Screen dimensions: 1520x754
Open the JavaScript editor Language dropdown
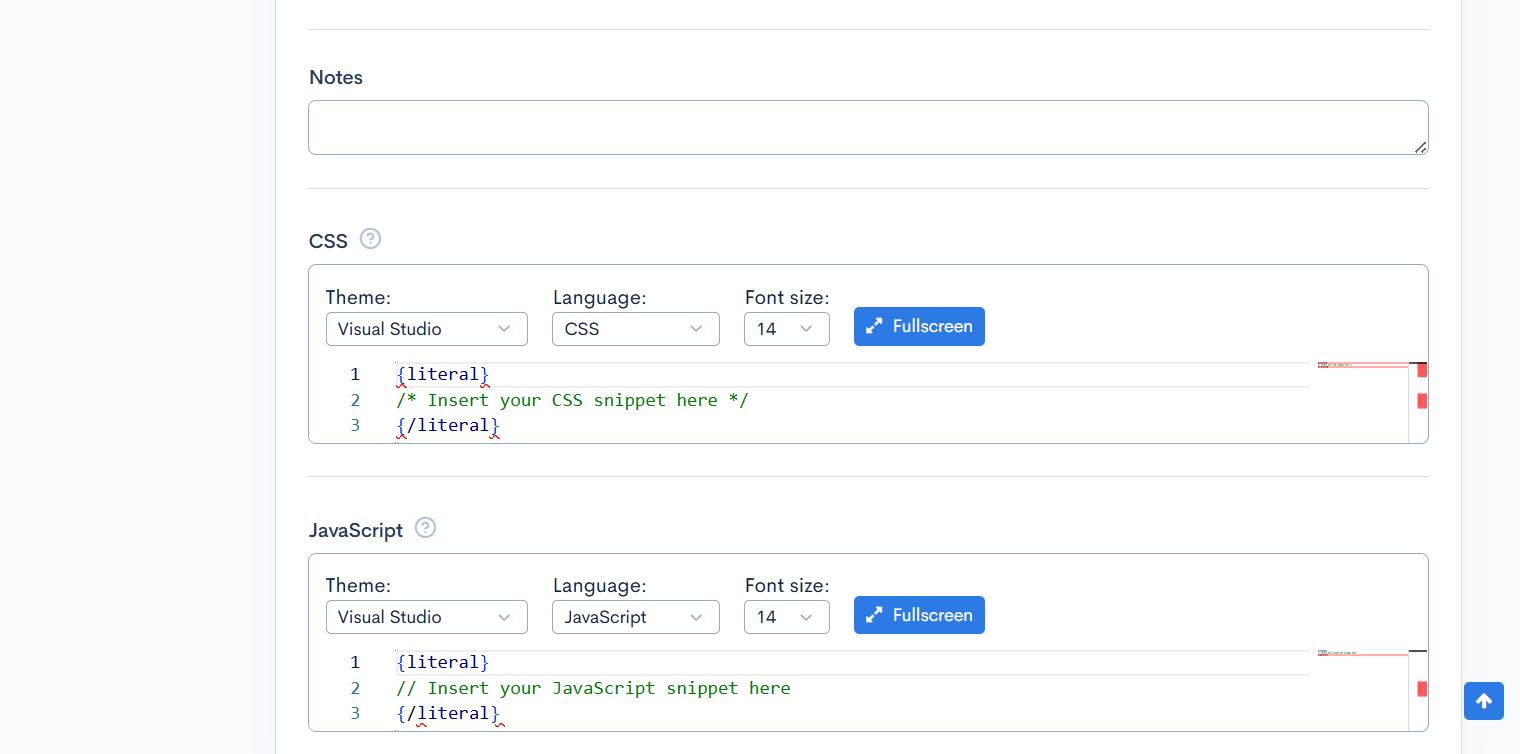pos(635,617)
